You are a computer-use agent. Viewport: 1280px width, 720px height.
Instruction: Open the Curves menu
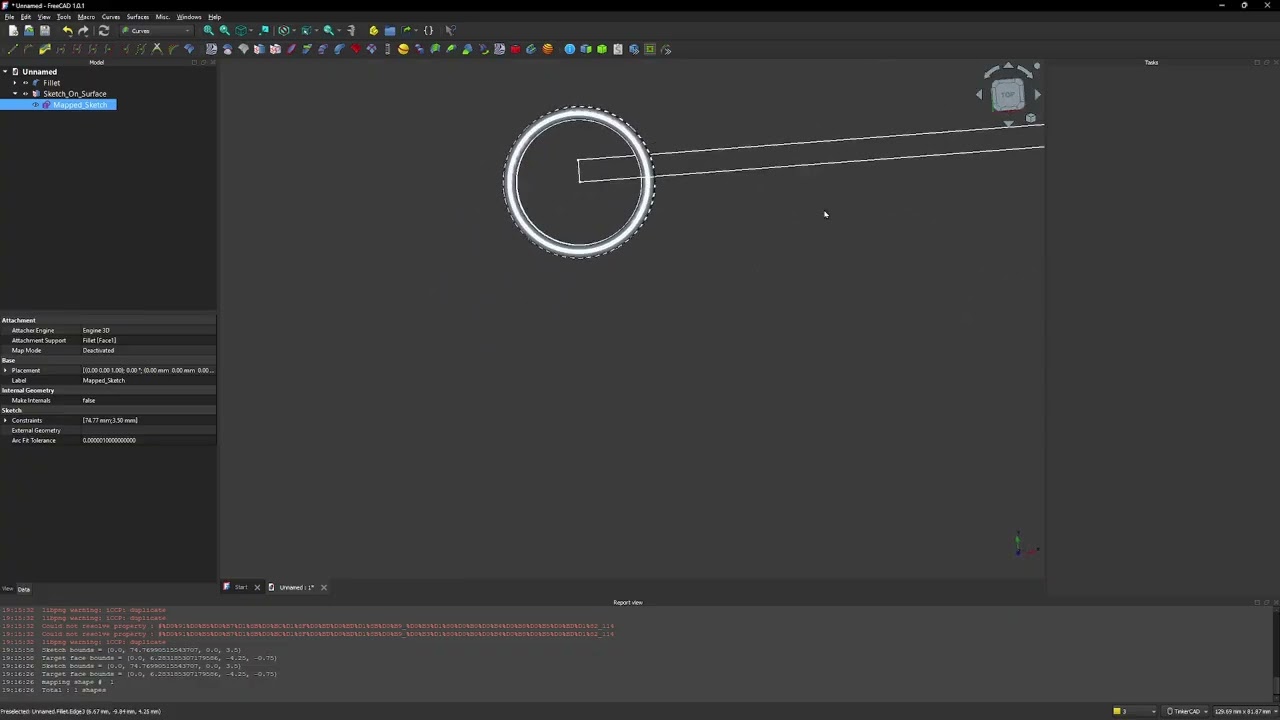[111, 17]
